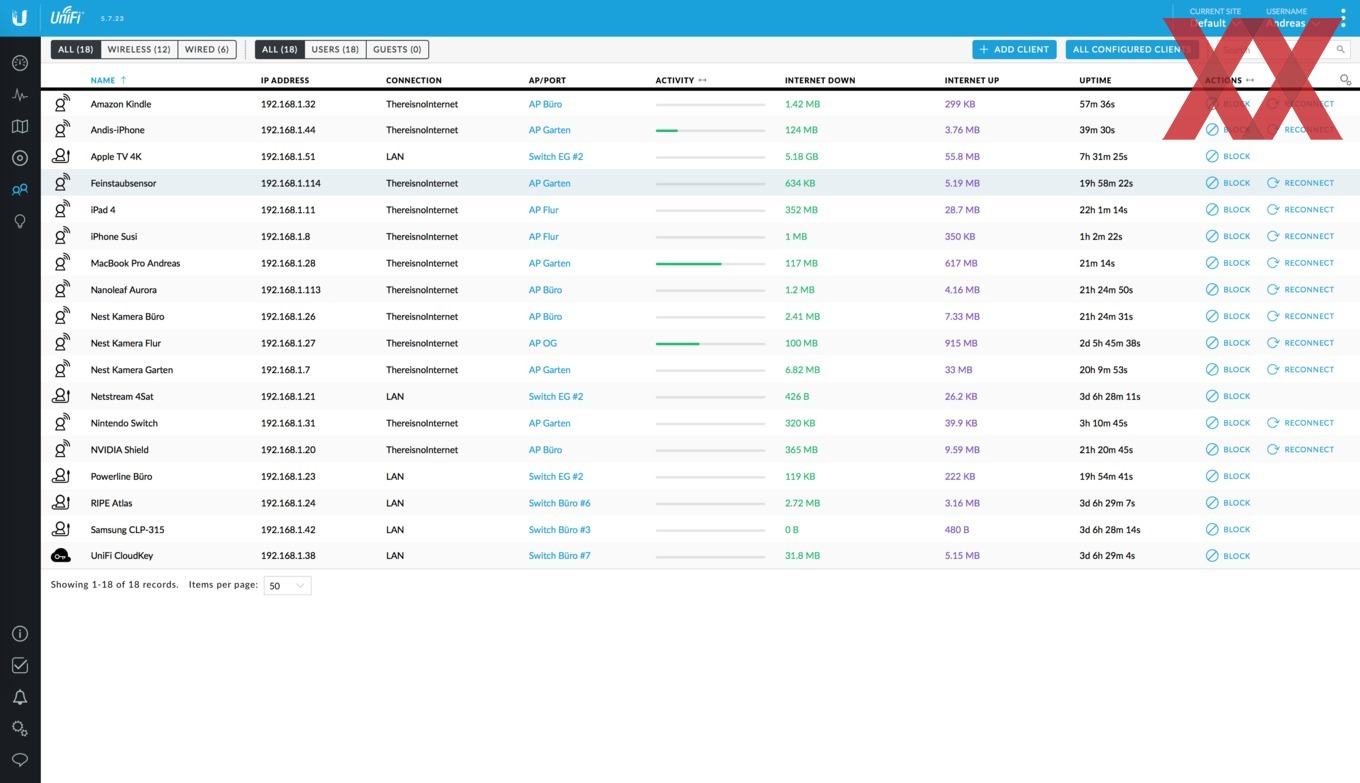
Task: Click reconnect icon for Nintendo Switch
Action: click(1273, 423)
